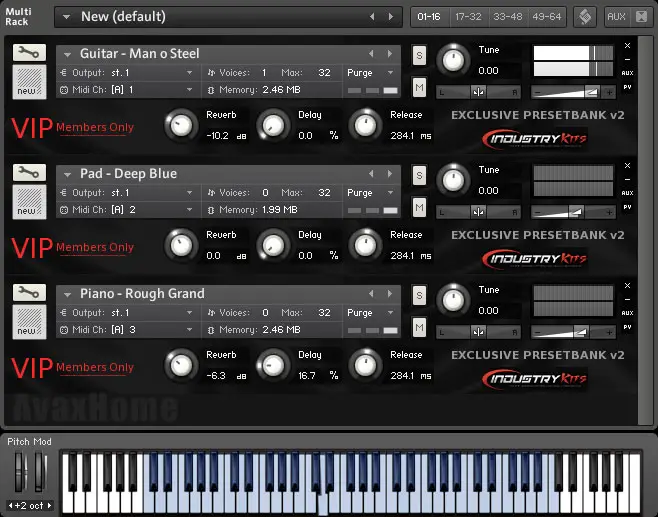Shift keyboard octave down with left arrow
This screenshot has width=658, height=517.
[x=10, y=505]
